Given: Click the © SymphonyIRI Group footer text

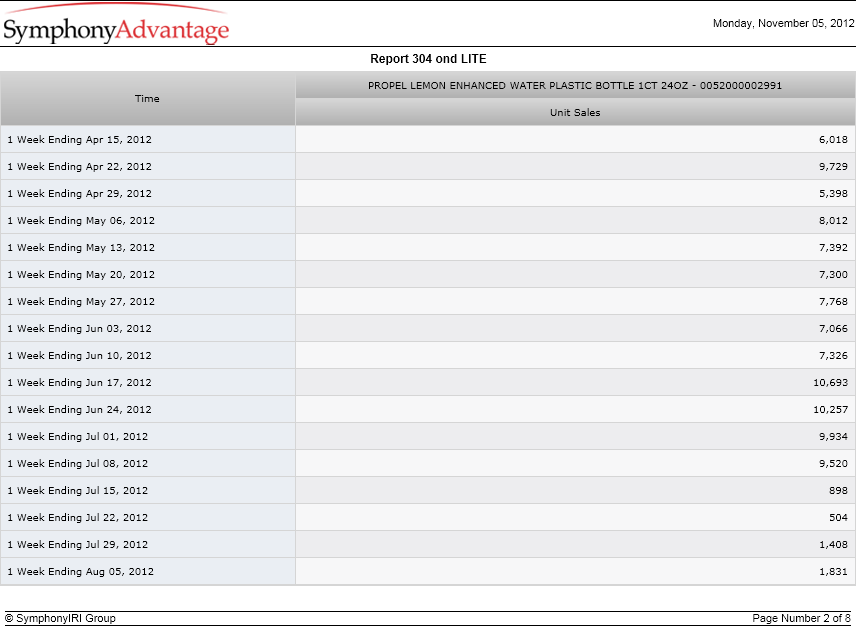Looking at the screenshot, I should tap(60, 618).
